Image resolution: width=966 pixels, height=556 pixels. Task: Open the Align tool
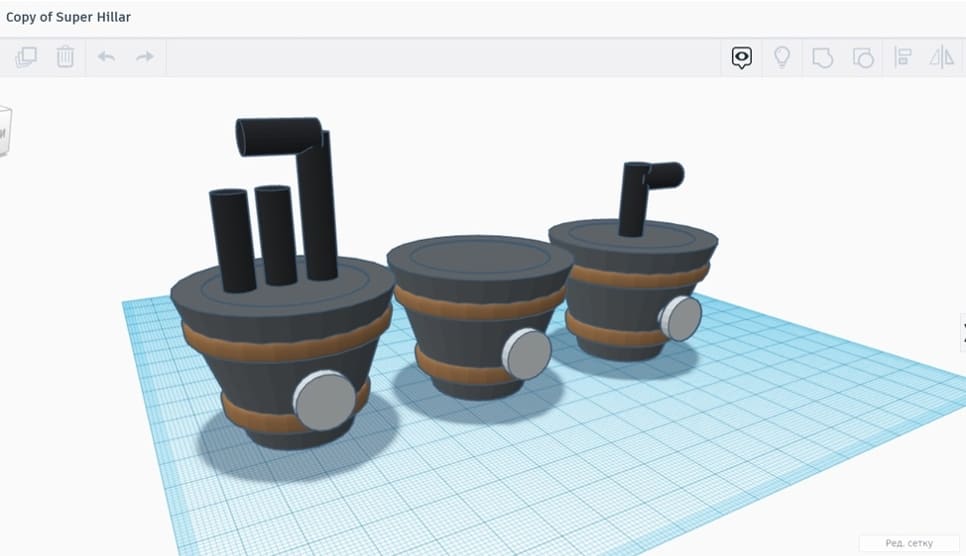[x=902, y=57]
